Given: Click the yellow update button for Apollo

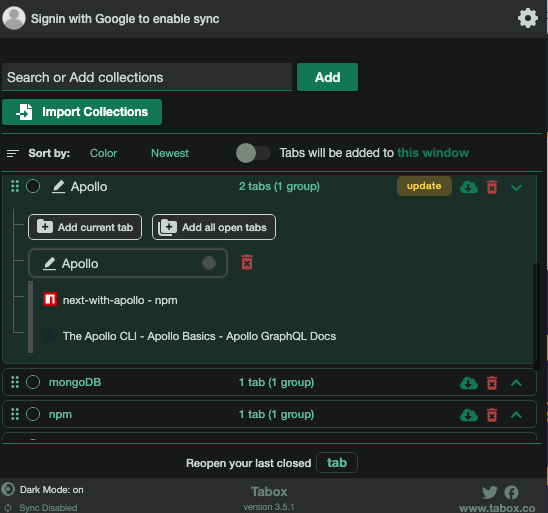Looking at the screenshot, I should click(x=424, y=186).
